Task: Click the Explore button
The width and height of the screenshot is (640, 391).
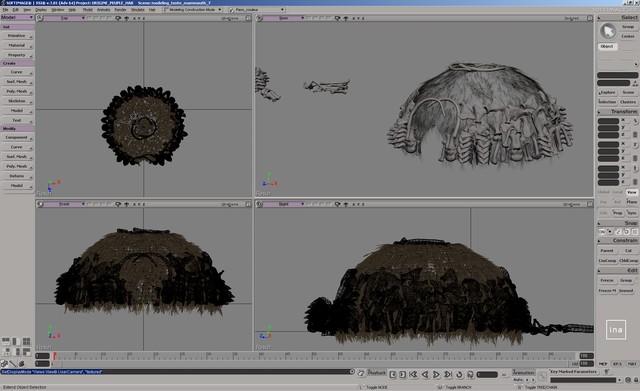Action: tap(608, 93)
